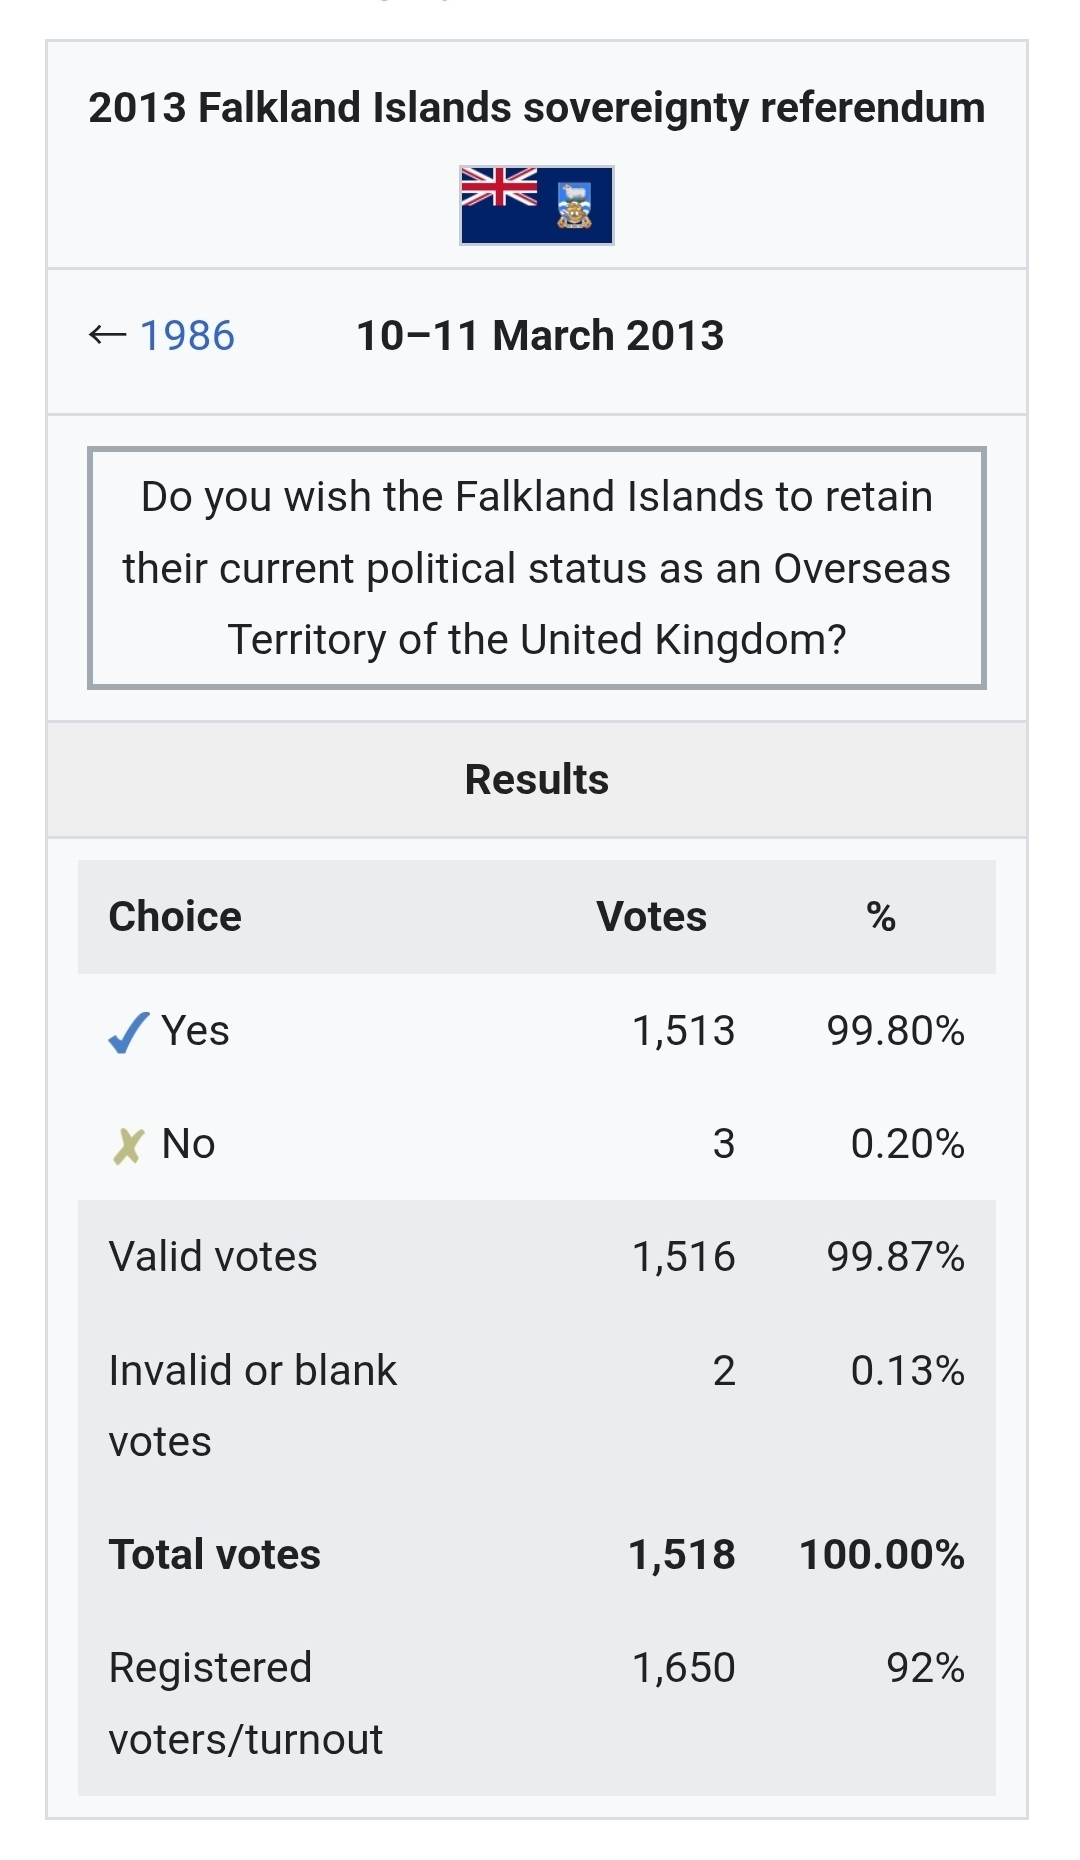
Task: Click the Total votes value 1,518
Action: (682, 1555)
